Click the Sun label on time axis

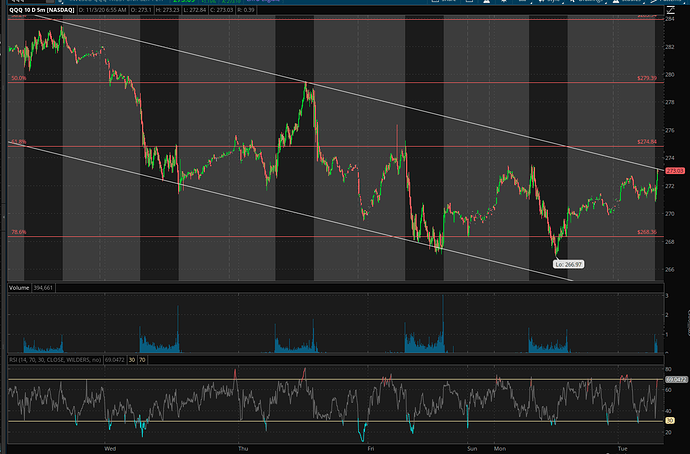[x=472, y=449]
